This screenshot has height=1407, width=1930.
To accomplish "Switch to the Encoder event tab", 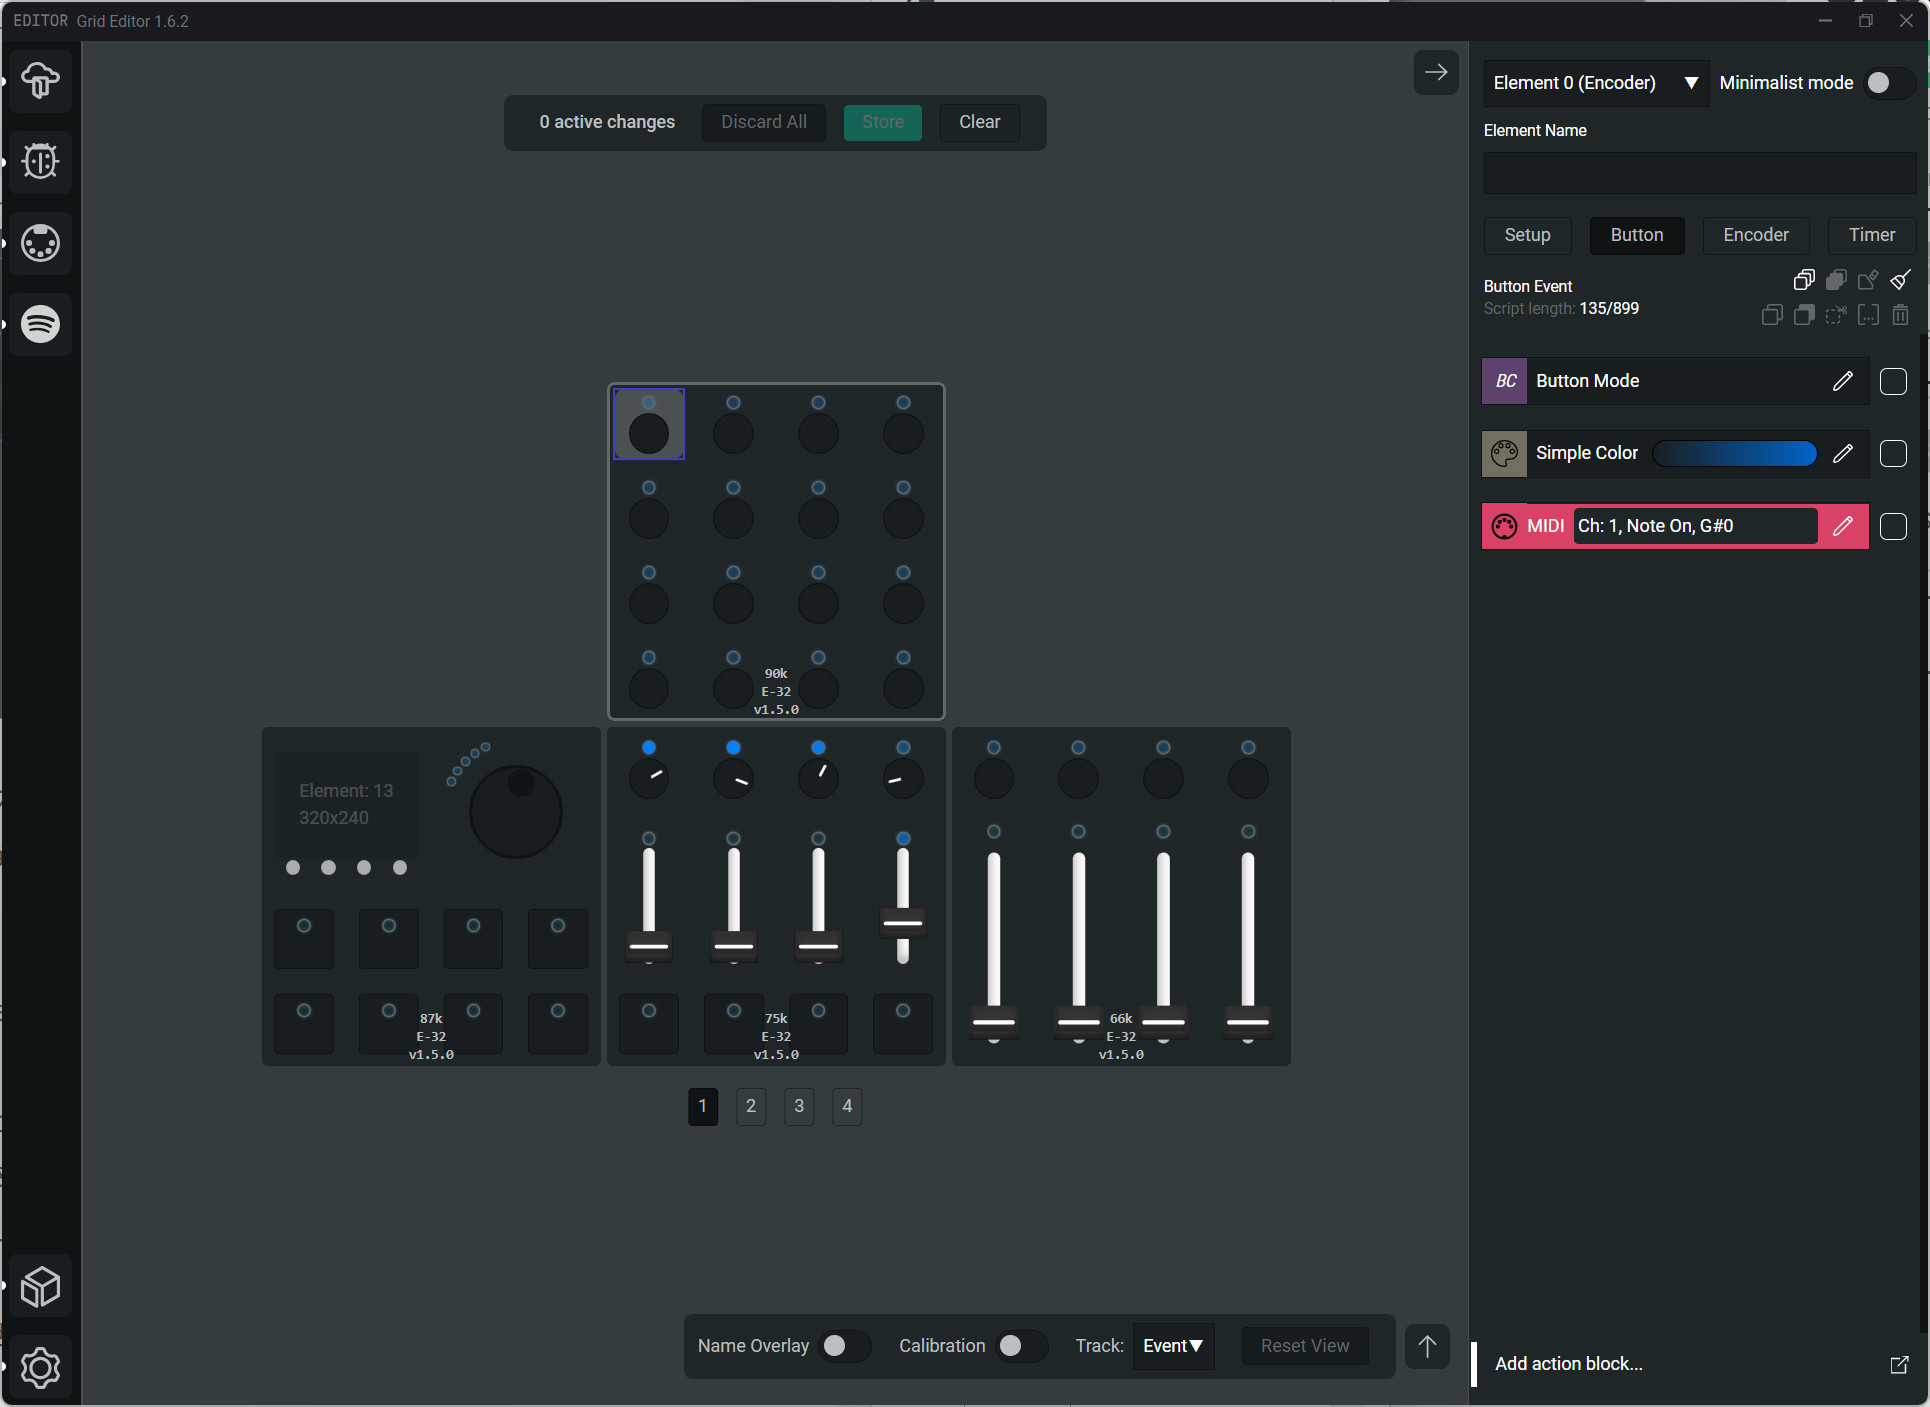I will coord(1755,235).
